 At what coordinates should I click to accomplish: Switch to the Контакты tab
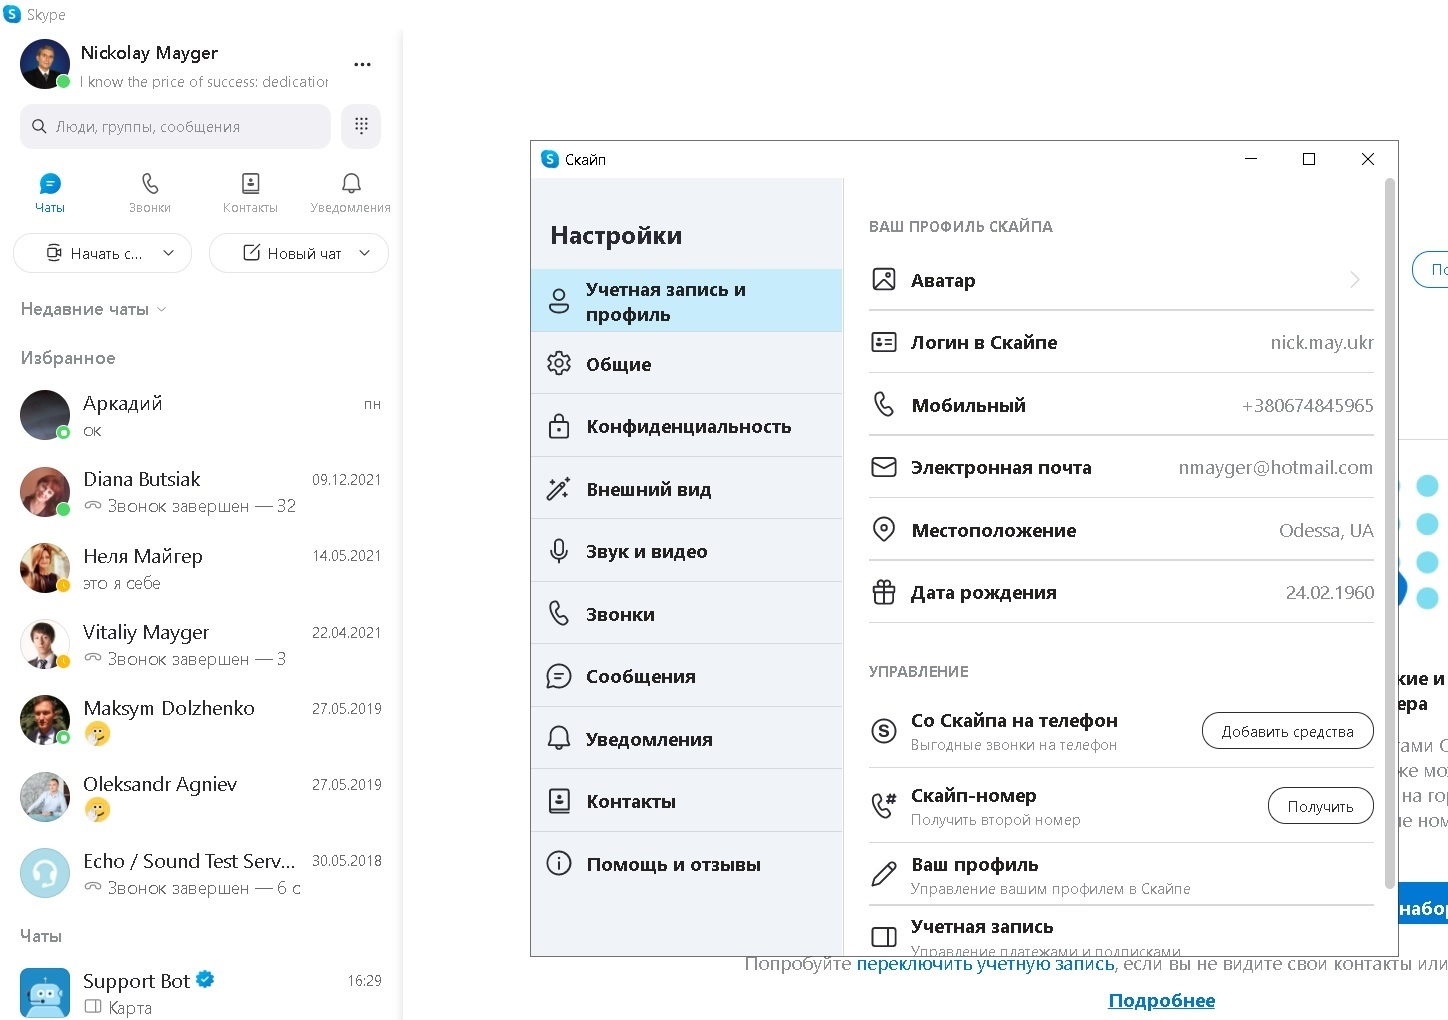pos(250,193)
